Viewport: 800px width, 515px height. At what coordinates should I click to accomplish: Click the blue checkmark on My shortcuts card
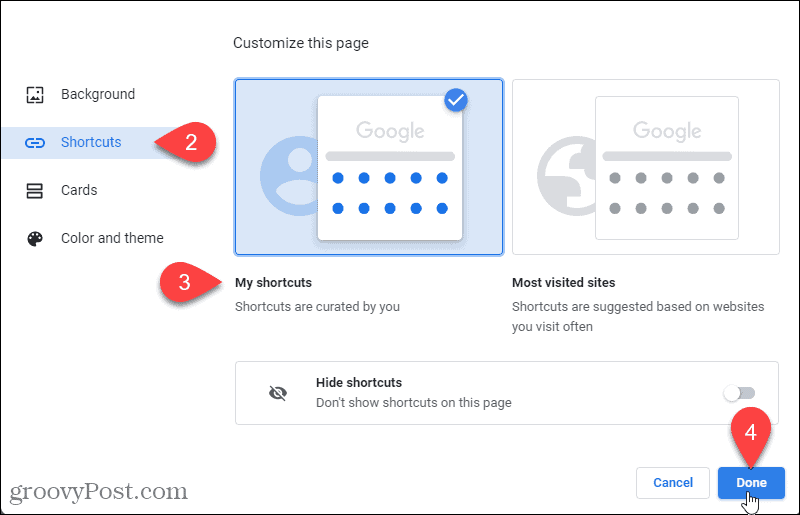tap(456, 100)
